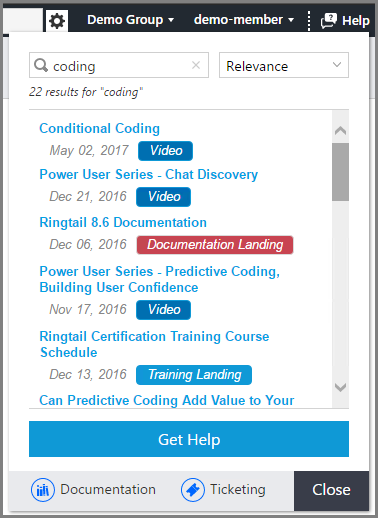
Task: Open the Conditional Coding result
Action: pos(100,128)
